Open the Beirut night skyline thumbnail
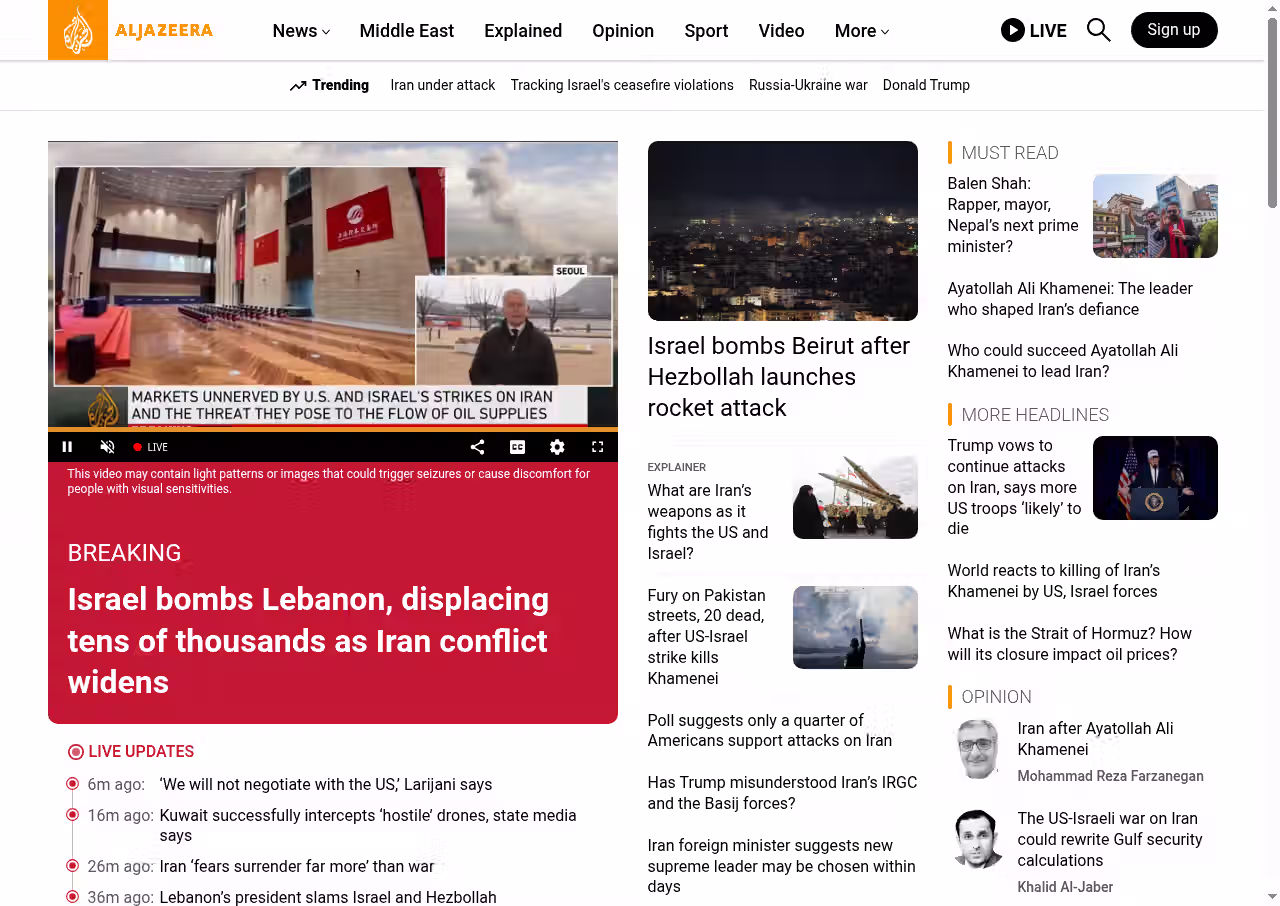Viewport: 1280px width, 906px height. click(x=782, y=231)
